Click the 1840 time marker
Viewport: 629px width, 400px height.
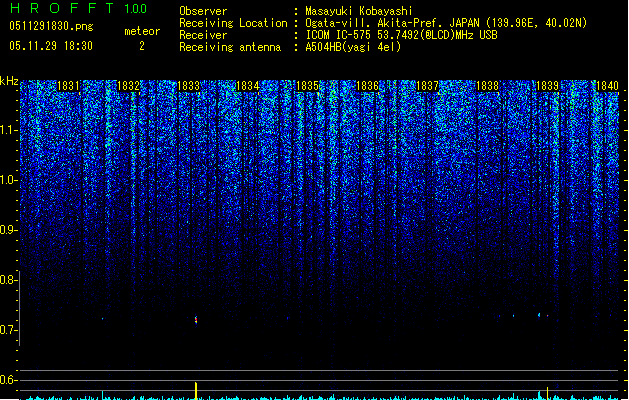[x=607, y=86]
